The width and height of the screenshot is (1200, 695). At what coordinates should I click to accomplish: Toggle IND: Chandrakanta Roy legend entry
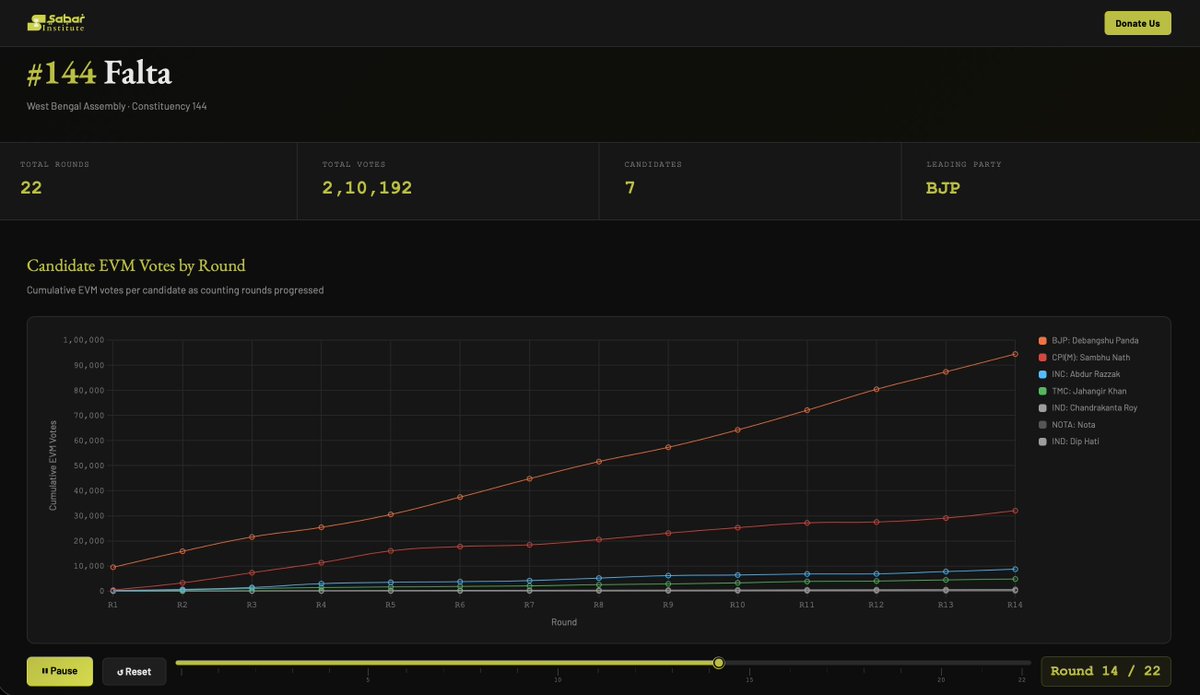click(1087, 408)
